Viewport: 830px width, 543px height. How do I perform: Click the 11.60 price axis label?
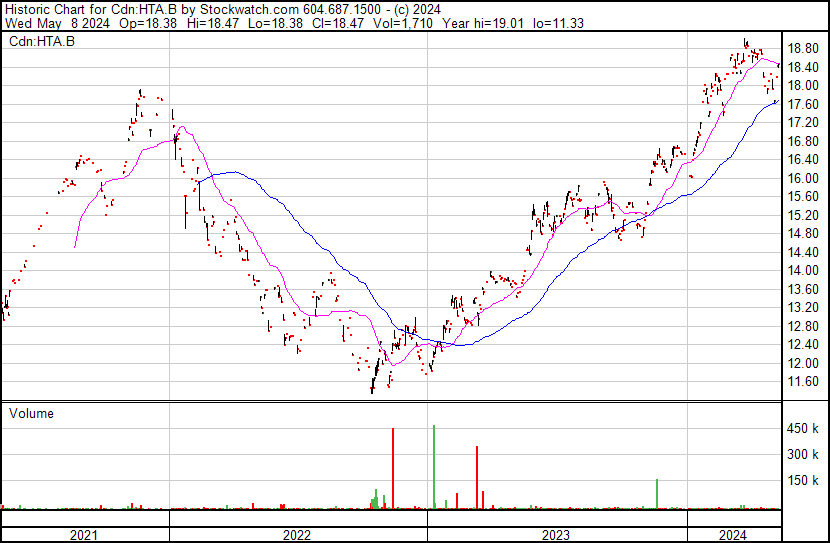pos(803,382)
